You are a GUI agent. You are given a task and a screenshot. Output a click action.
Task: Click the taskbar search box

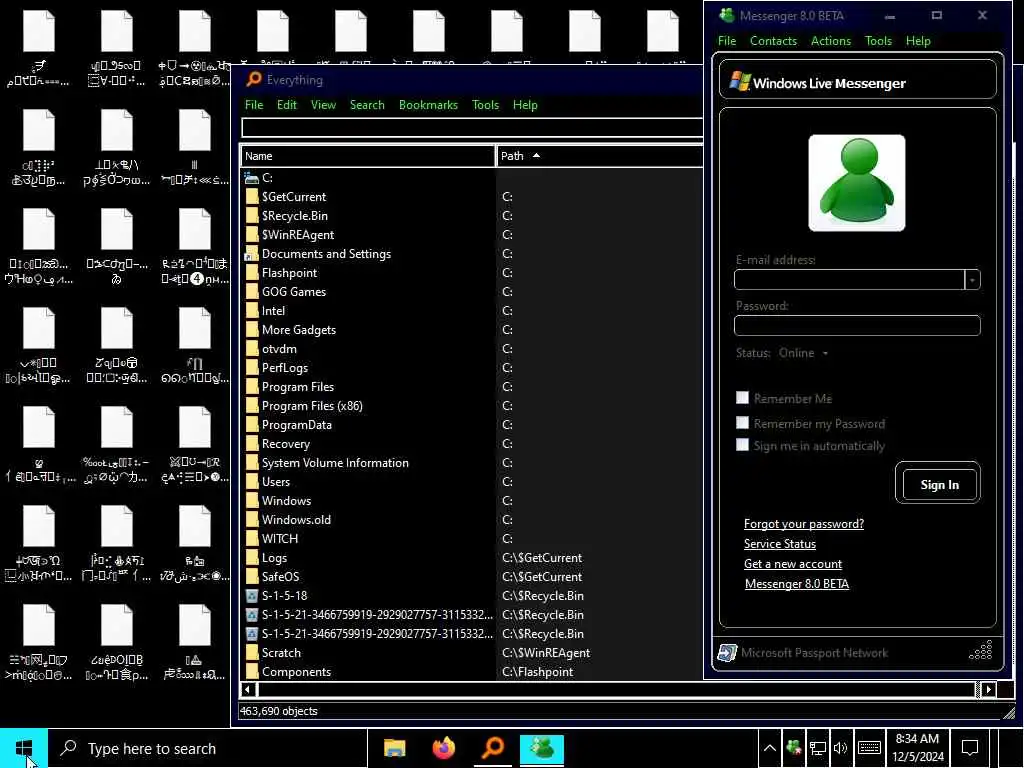[208, 748]
